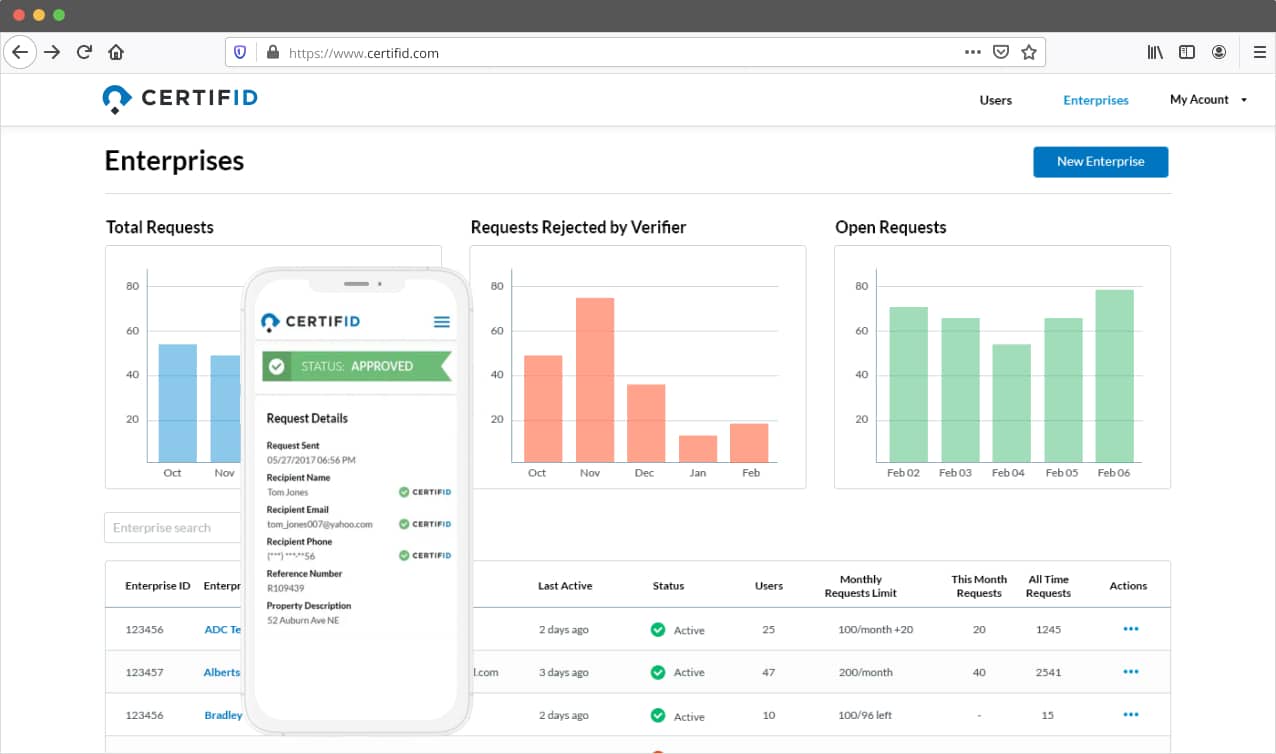
Task: Click the Feb 04 bar in Open Requests chart
Action: coord(1011,403)
